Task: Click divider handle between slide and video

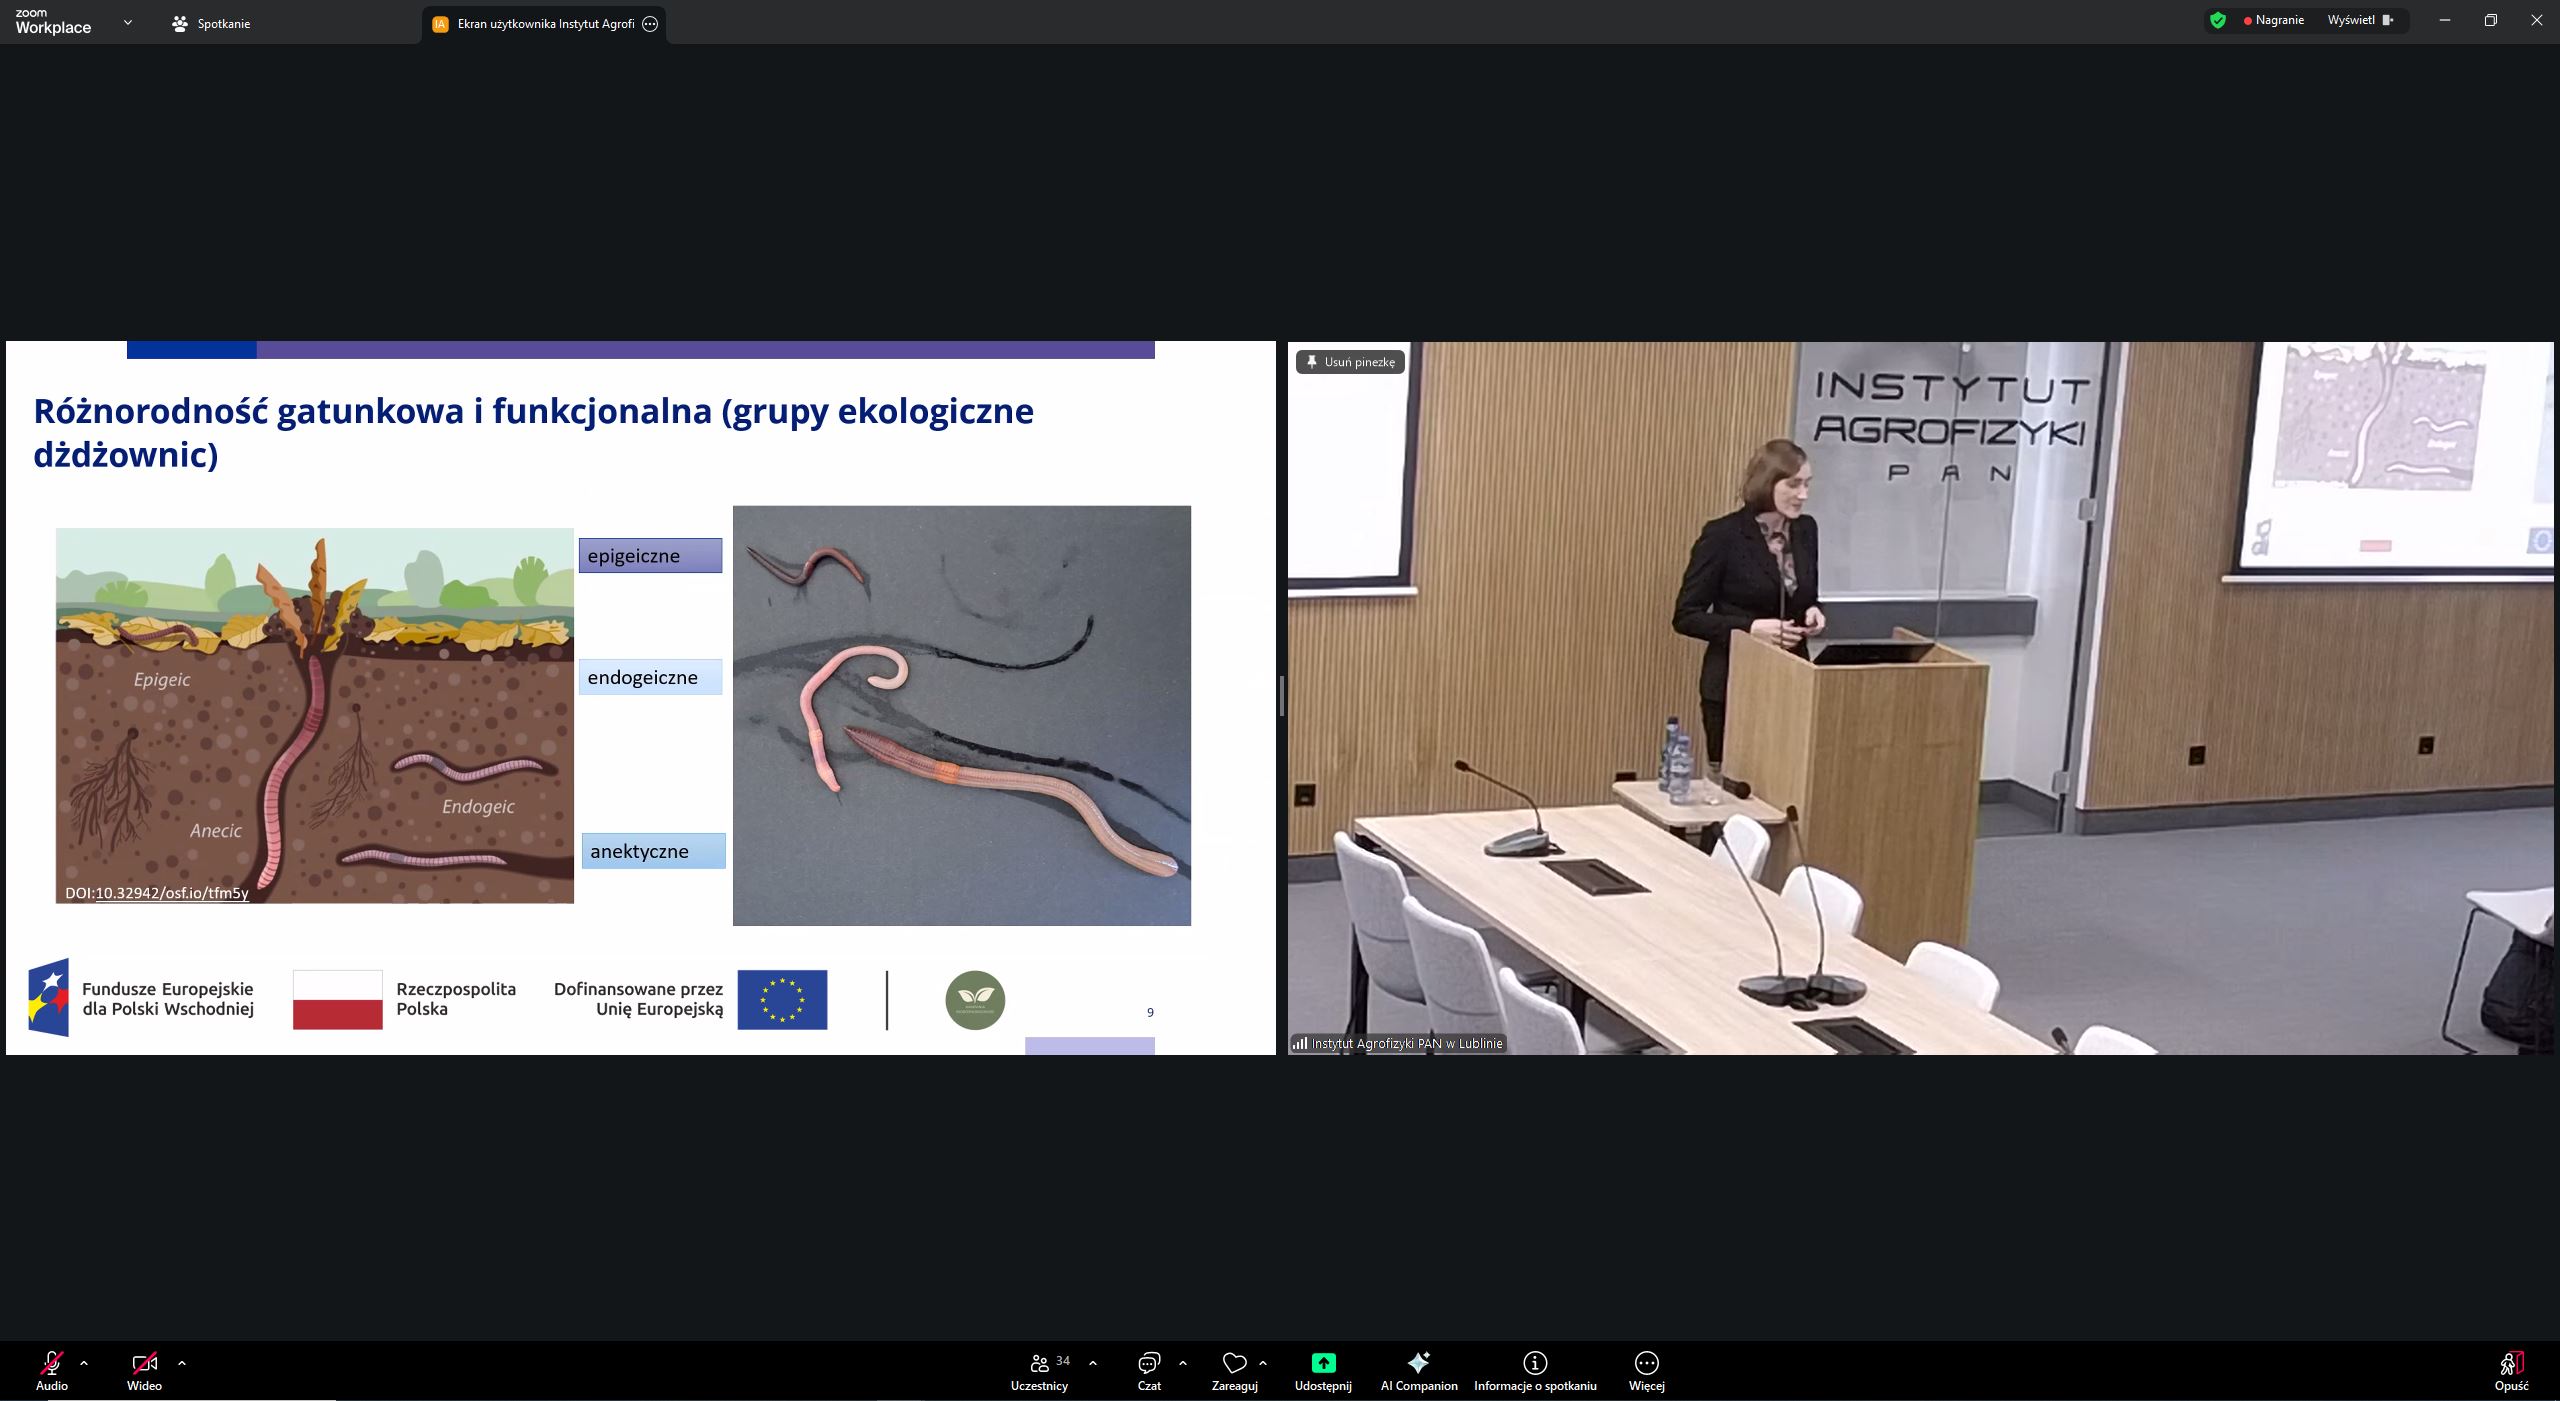Action: (1281, 696)
